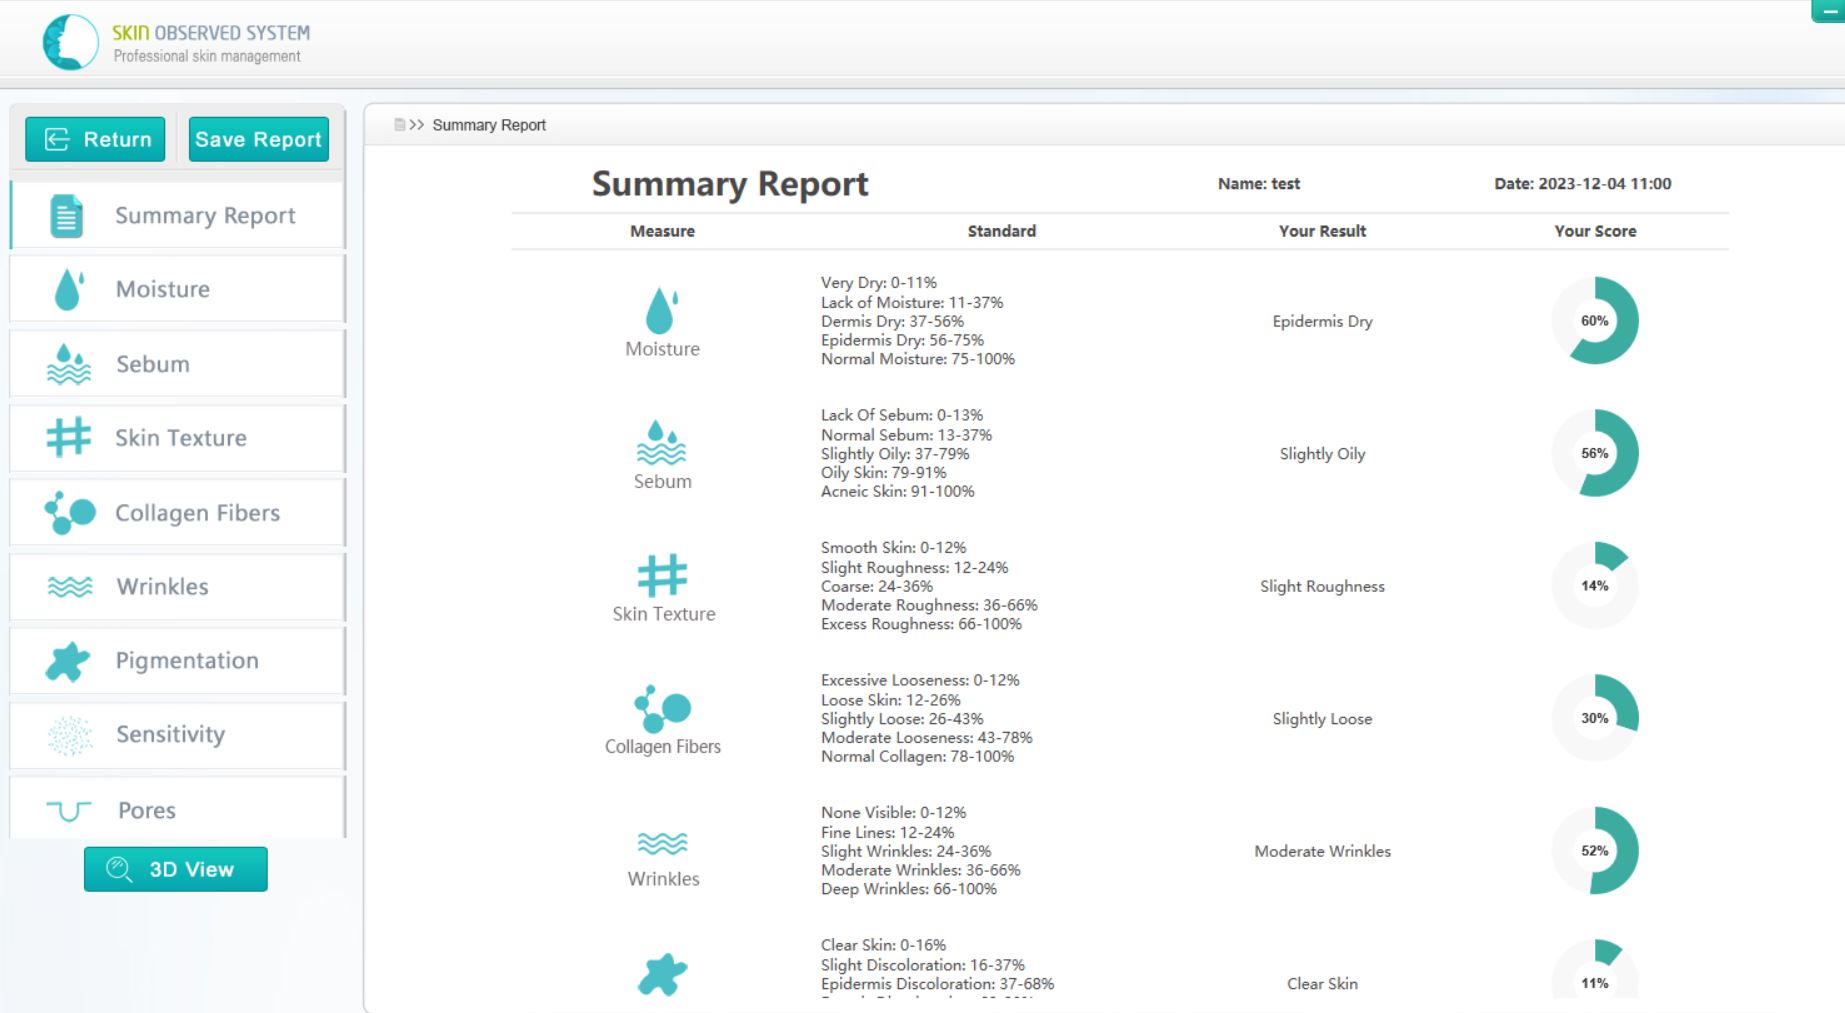
Task: Click the Pigmentation splat icon in sidebar
Action: [x=68, y=661]
